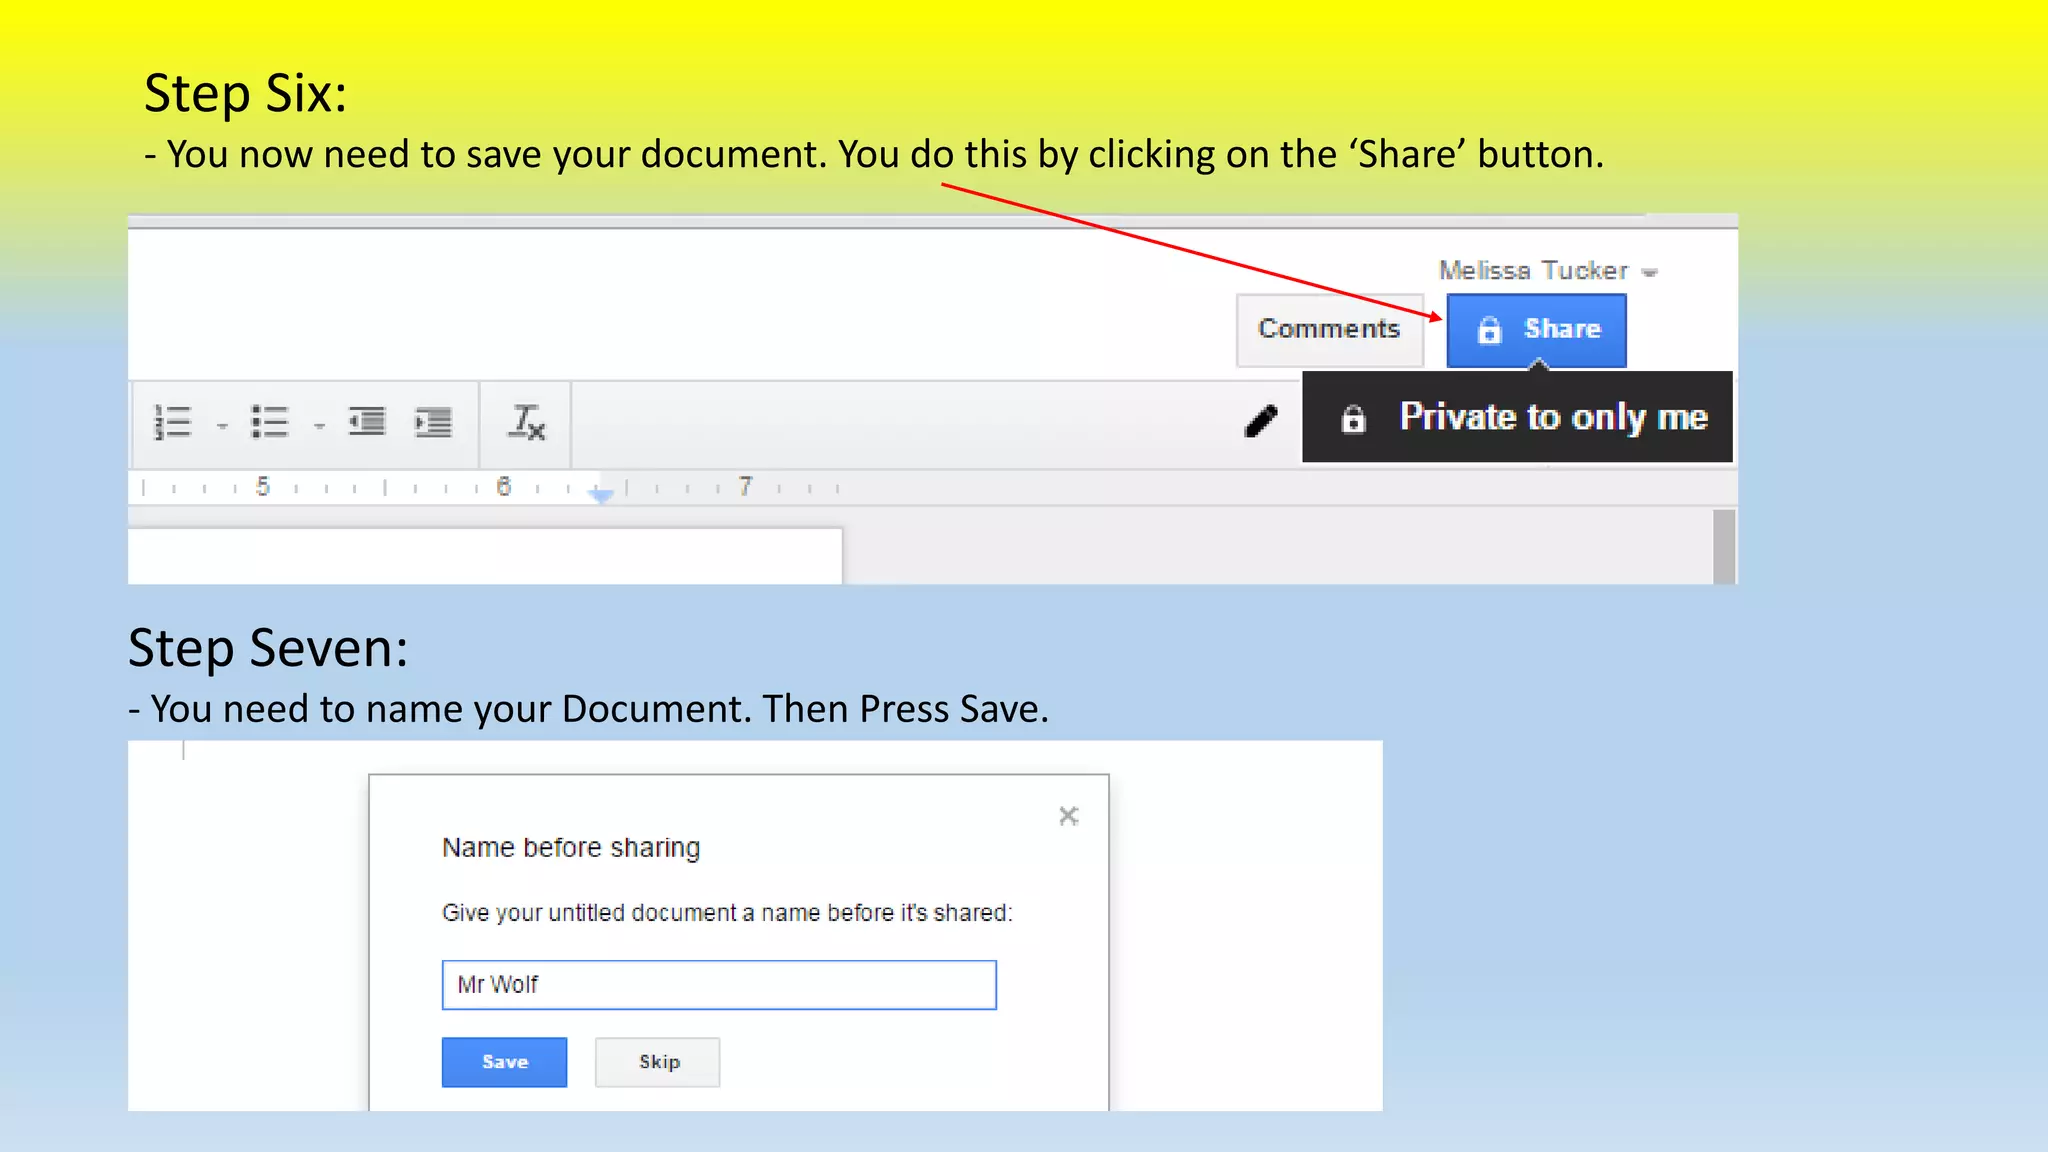Viewport: 2048px width, 1152px height.
Task: Click the document name field containing Mr Wolf
Action: click(x=719, y=985)
